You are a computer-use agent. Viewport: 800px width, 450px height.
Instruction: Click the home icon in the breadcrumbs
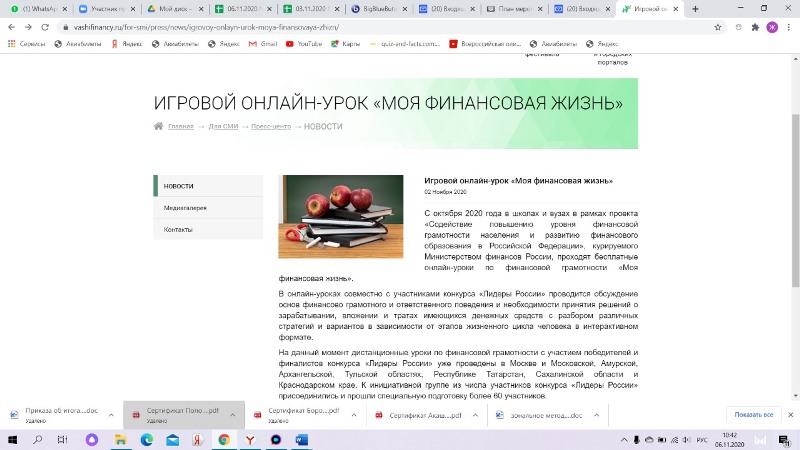[x=158, y=126]
